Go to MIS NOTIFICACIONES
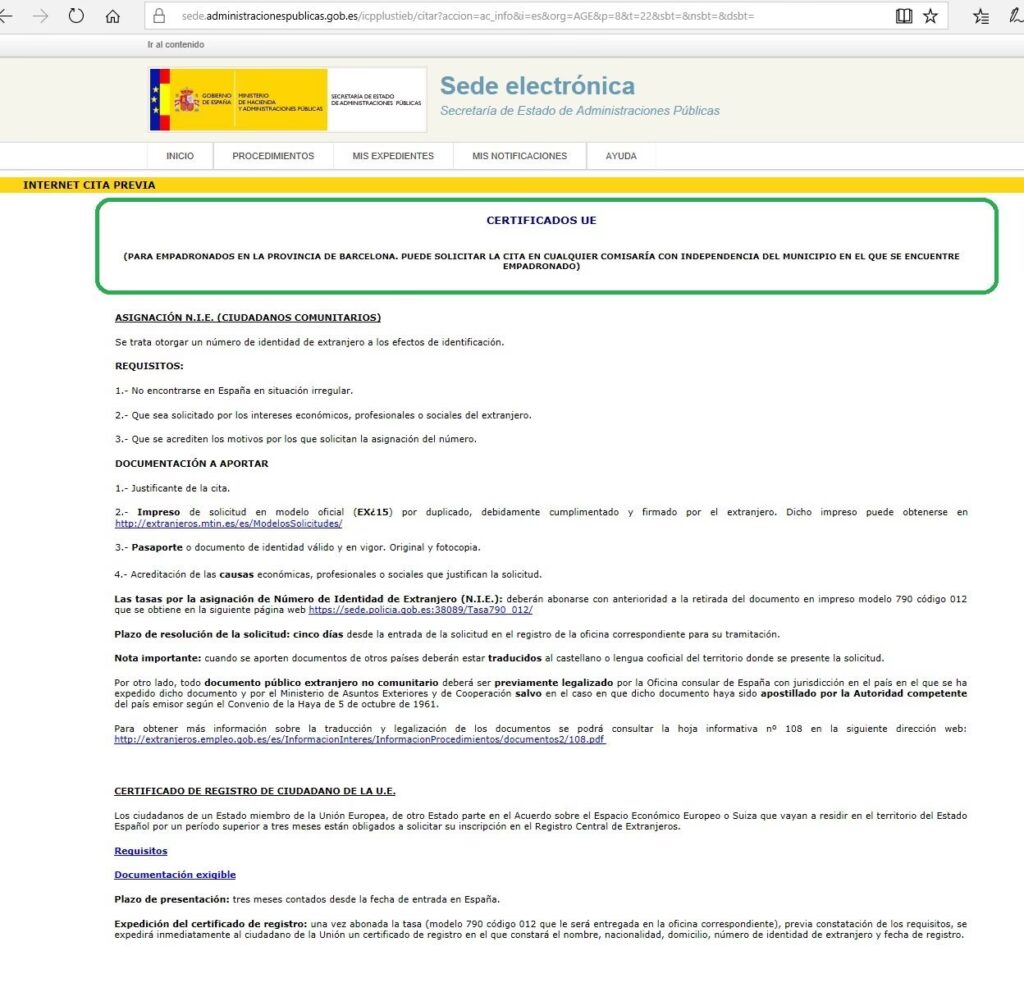The width and height of the screenshot is (1024, 983). coord(519,156)
